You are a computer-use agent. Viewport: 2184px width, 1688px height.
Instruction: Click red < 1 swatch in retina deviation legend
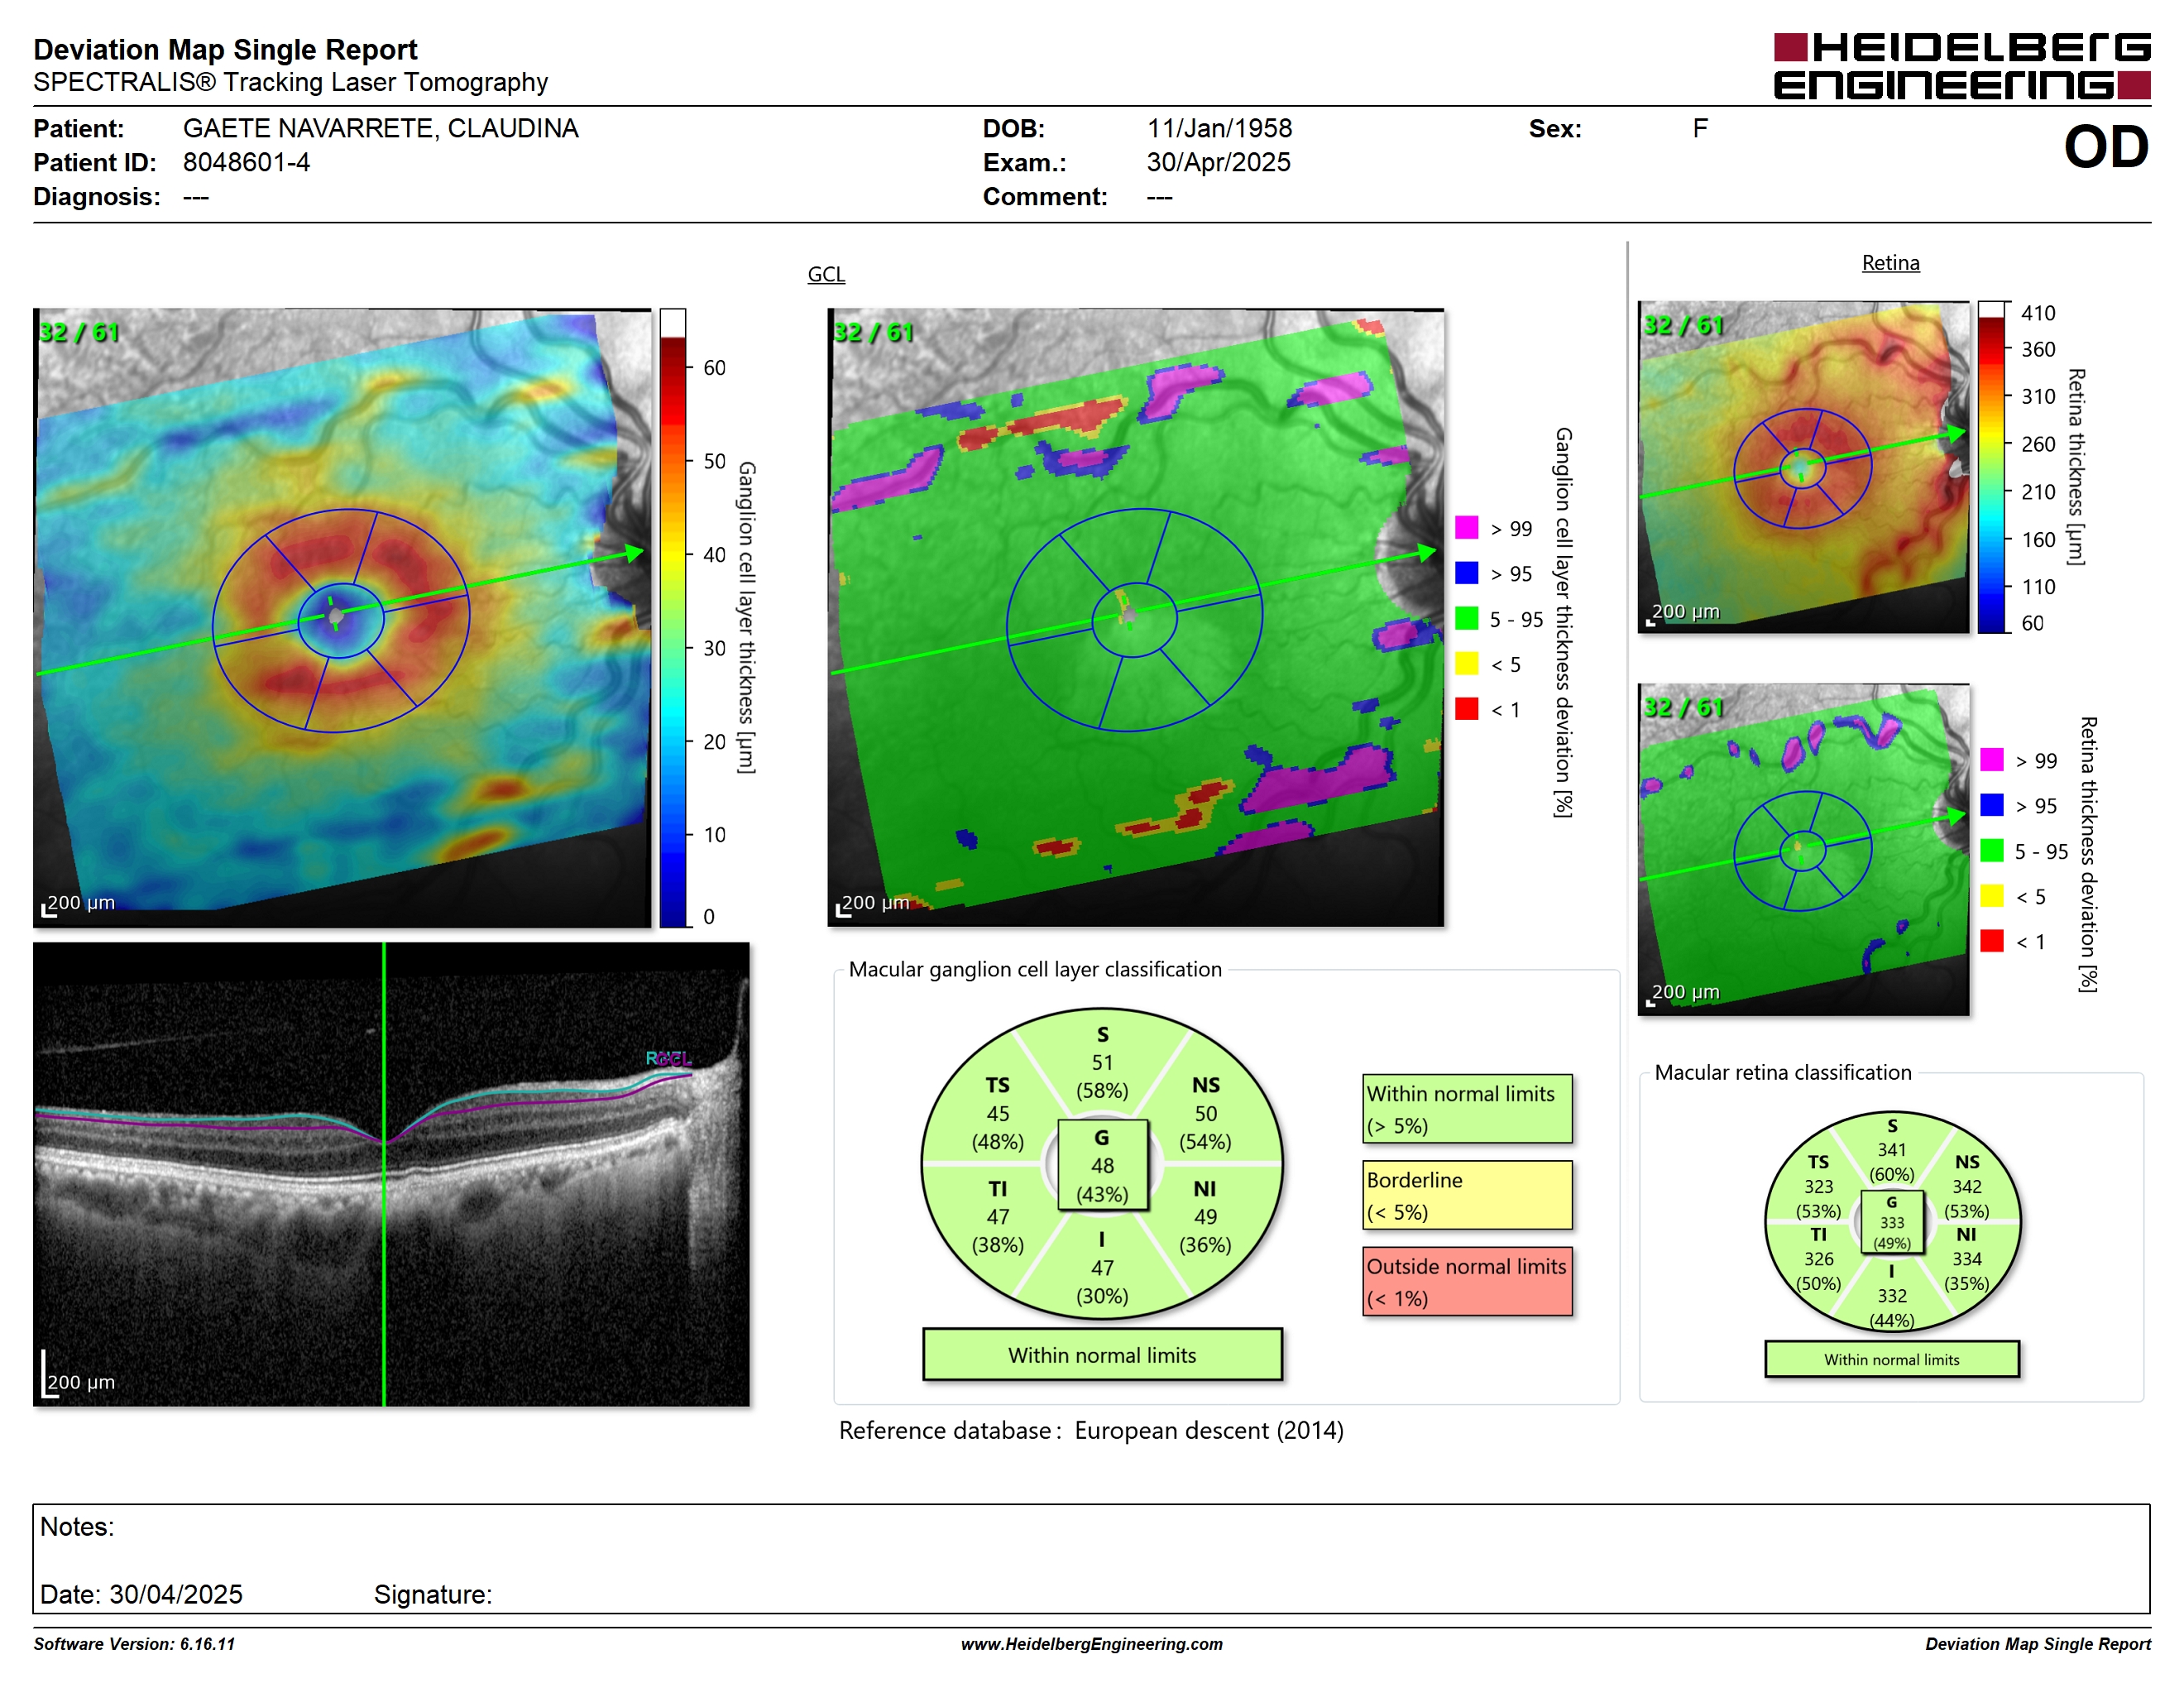click(1991, 940)
